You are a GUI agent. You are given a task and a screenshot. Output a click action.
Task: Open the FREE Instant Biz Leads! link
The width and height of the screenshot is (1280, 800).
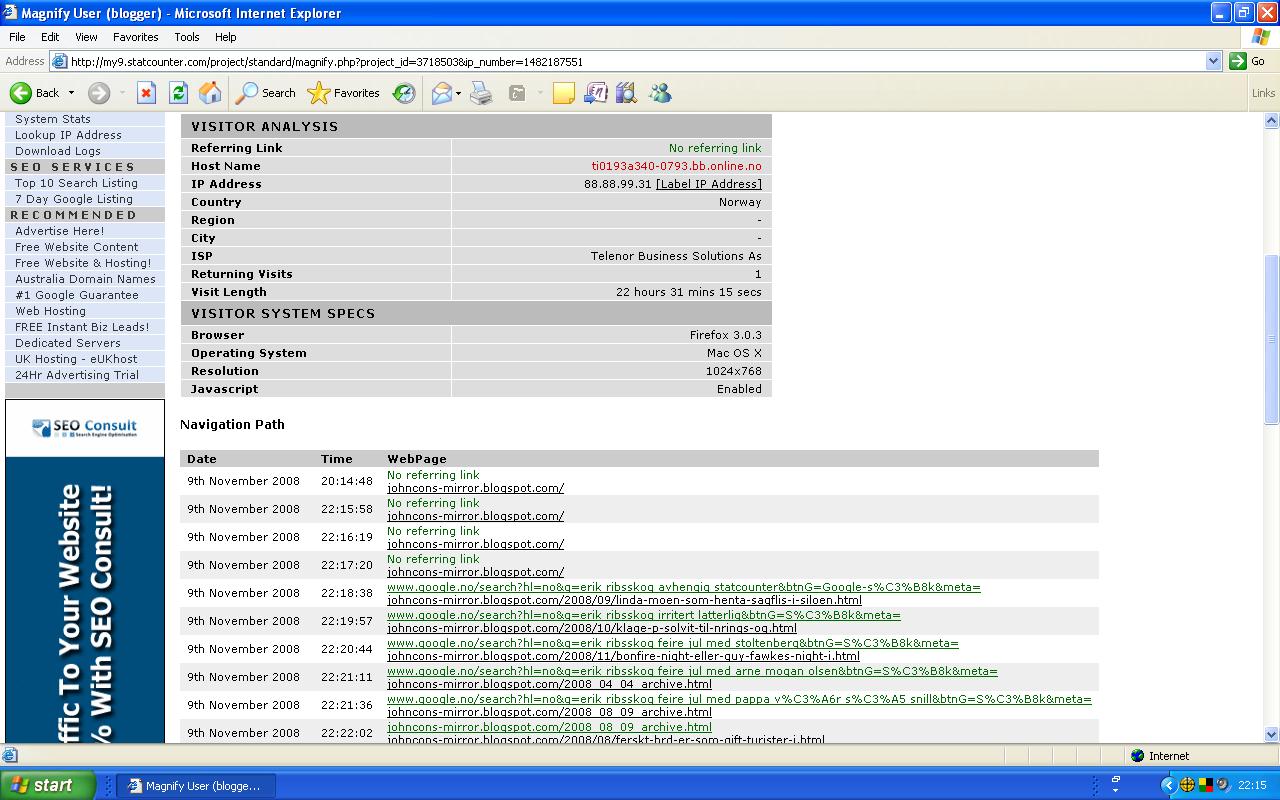[82, 327]
